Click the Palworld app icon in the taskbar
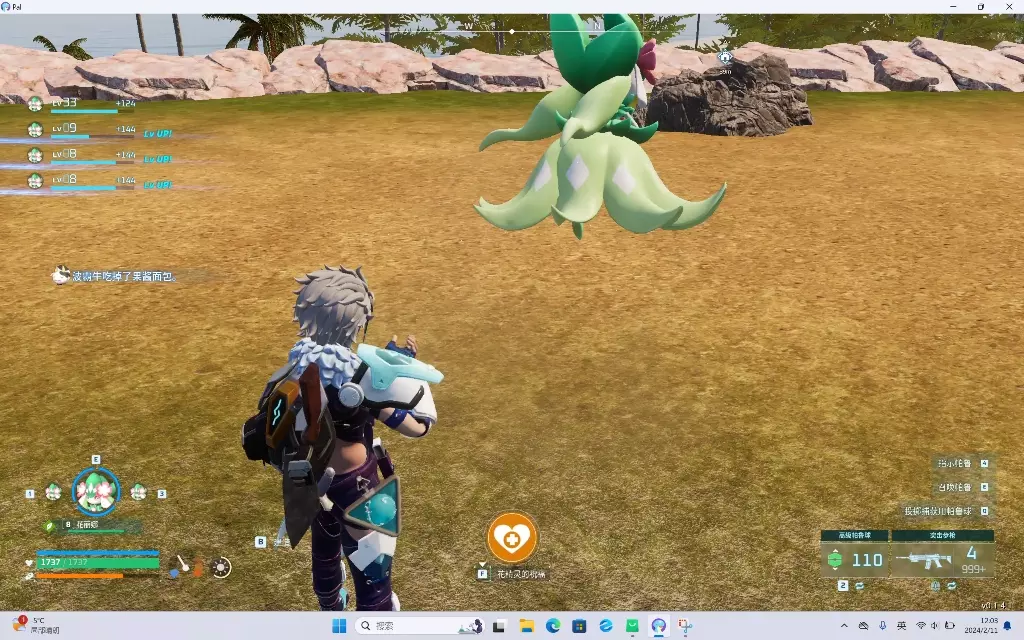Image resolution: width=1024 pixels, height=640 pixels. tap(658, 626)
